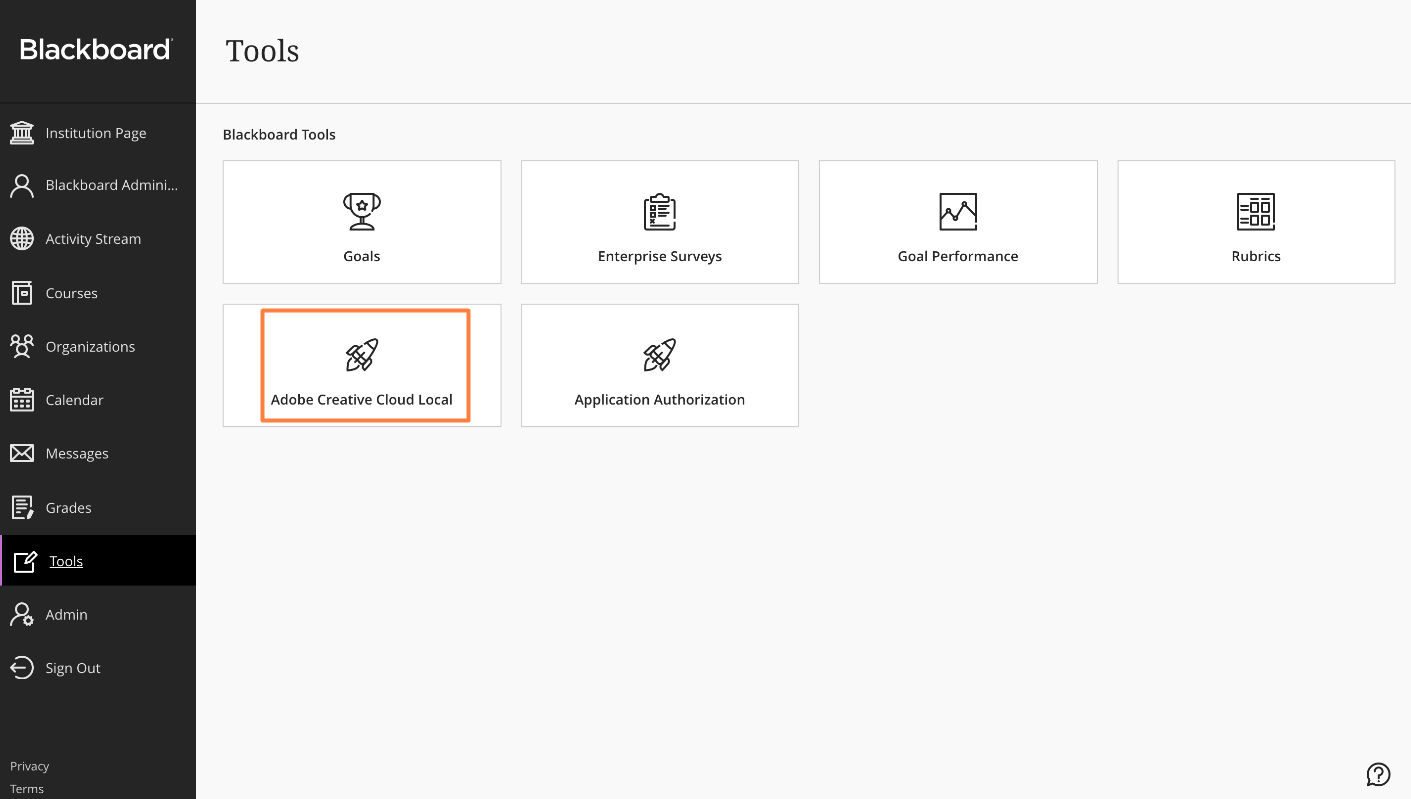Open Application Authorization label
Viewport: 1411px width, 799px height.
click(660, 400)
